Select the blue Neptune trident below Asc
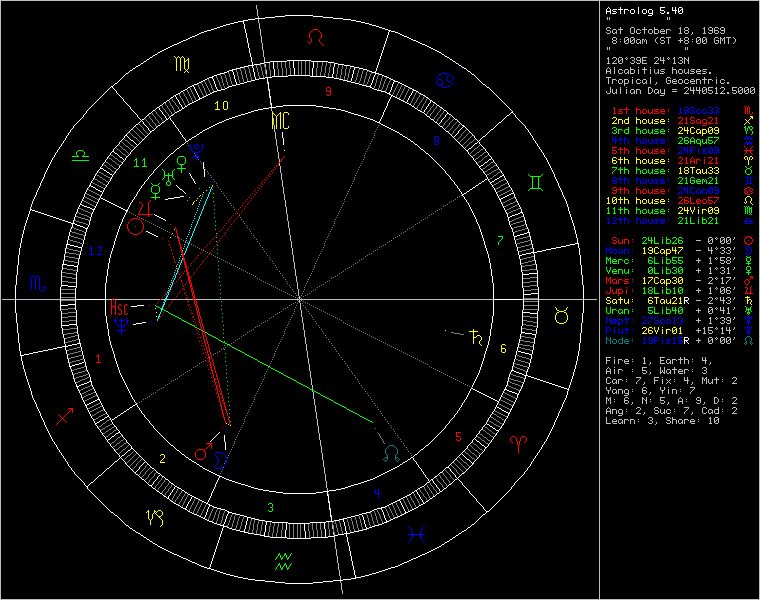Image resolution: width=760 pixels, height=600 pixels. (x=121, y=324)
